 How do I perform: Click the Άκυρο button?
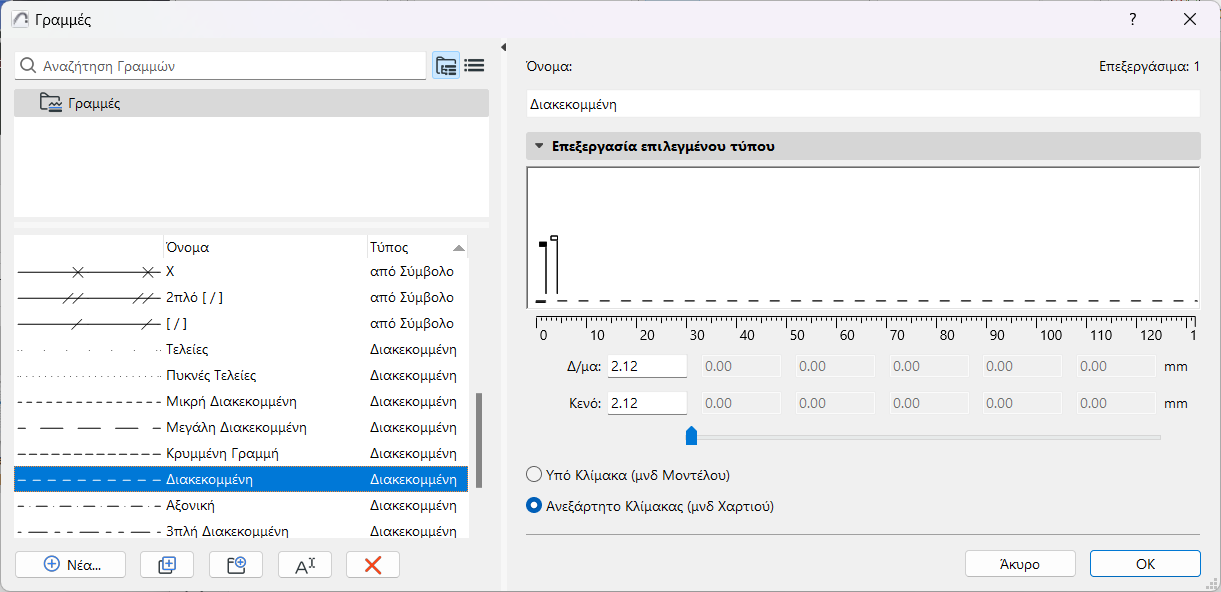point(1020,564)
